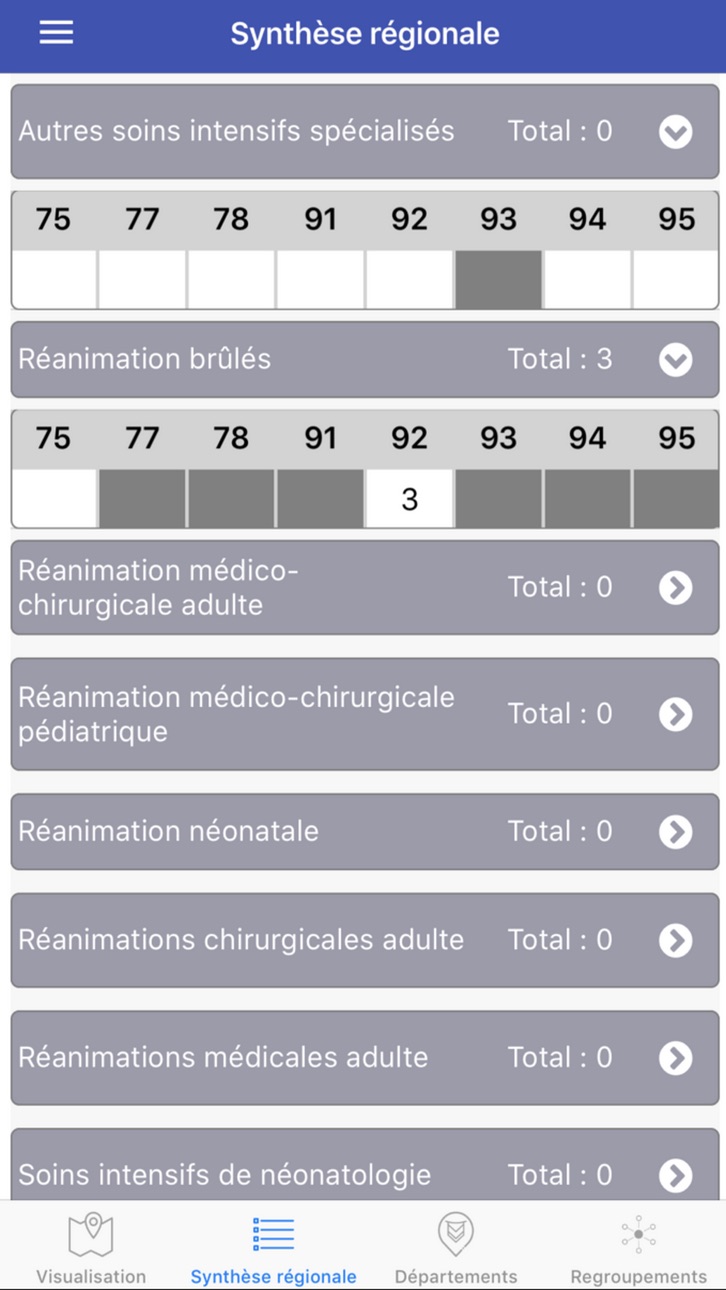
Task: Select white cell under 75 in Réanimation brûlés
Action: [x=54, y=499]
